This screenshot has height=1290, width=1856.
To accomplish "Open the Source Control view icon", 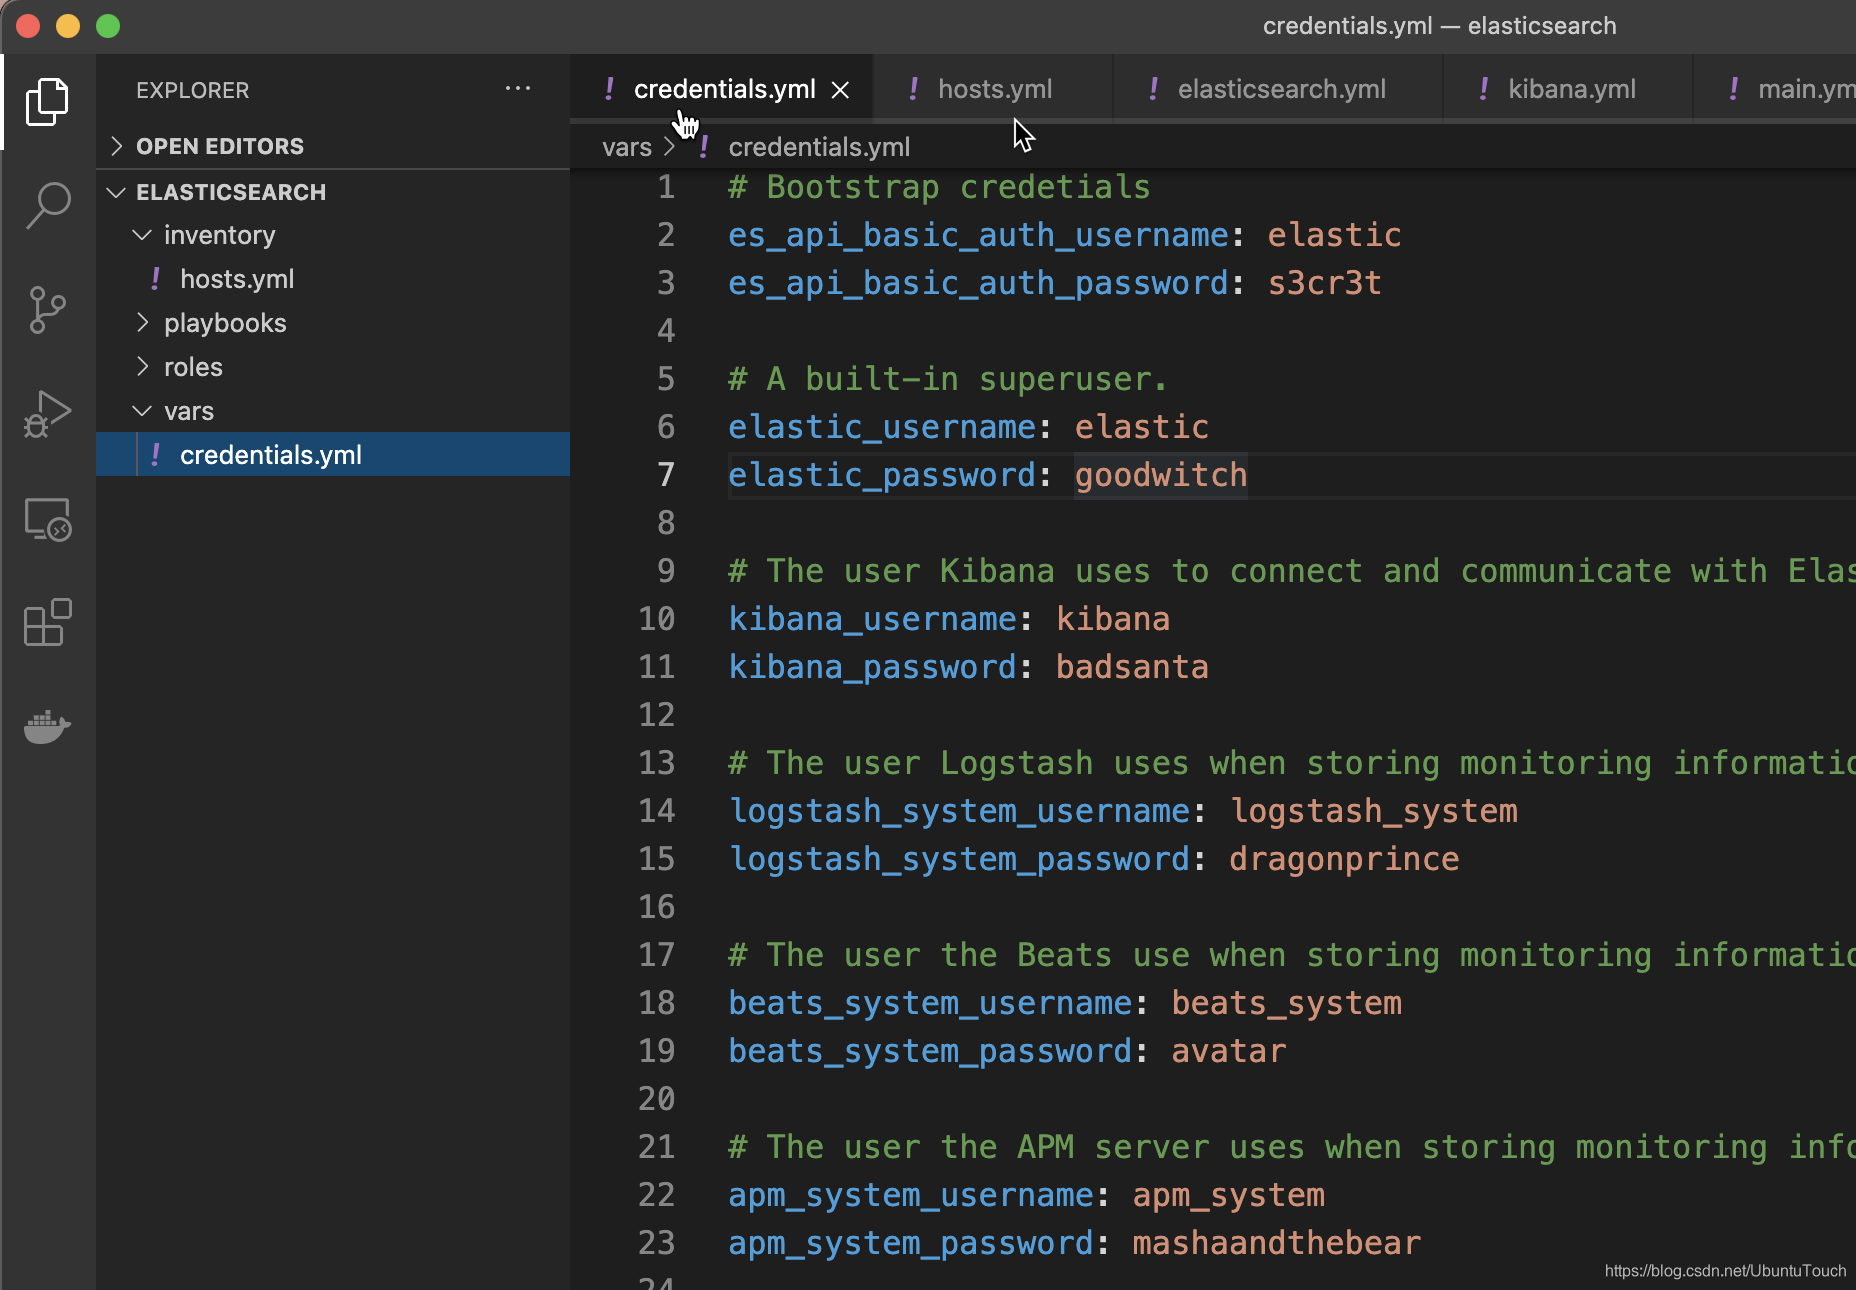I will (x=47, y=309).
